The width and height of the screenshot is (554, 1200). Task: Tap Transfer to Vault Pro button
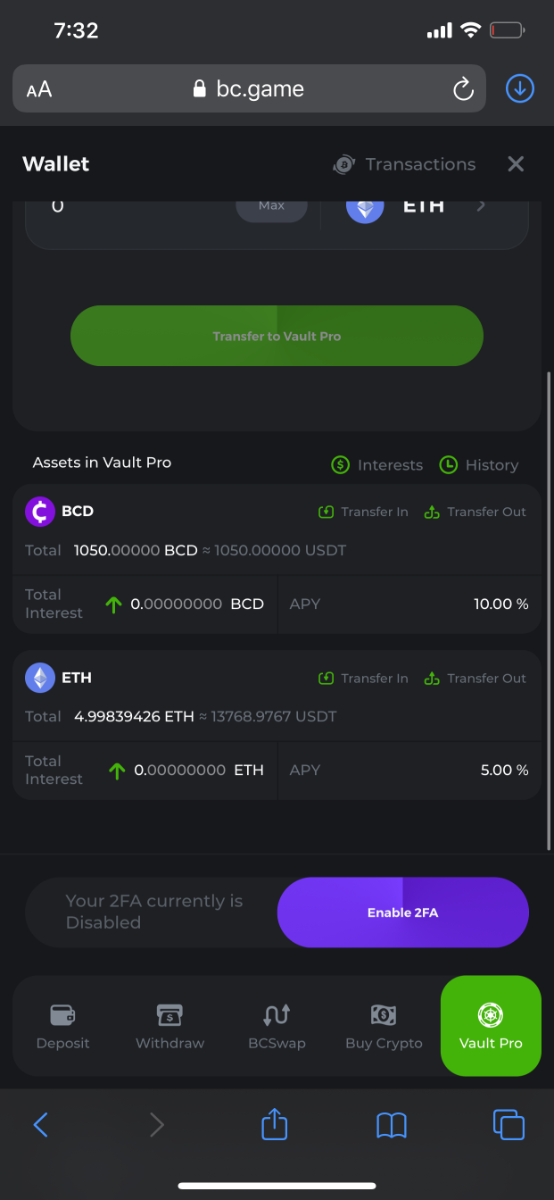click(277, 336)
